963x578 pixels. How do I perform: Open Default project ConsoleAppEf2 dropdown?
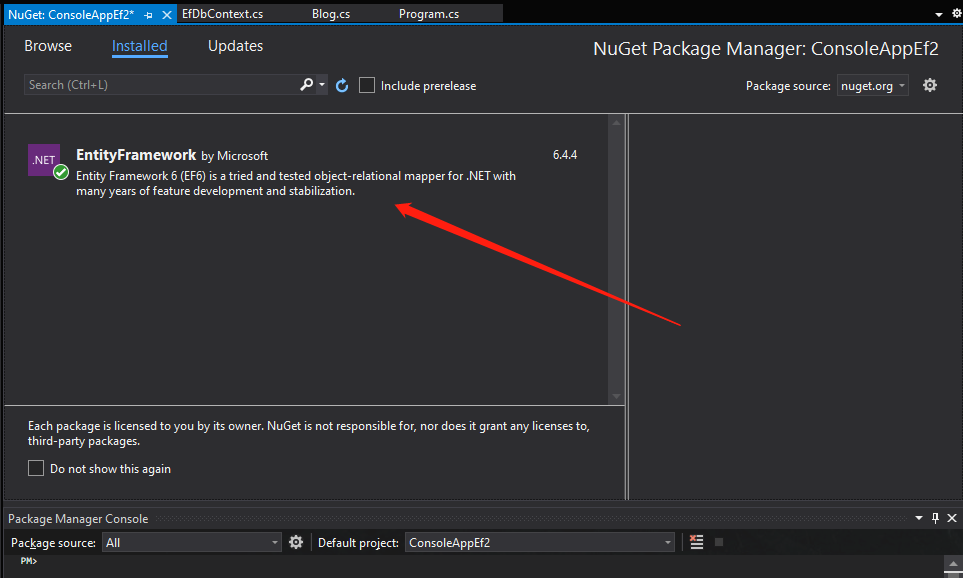539,542
